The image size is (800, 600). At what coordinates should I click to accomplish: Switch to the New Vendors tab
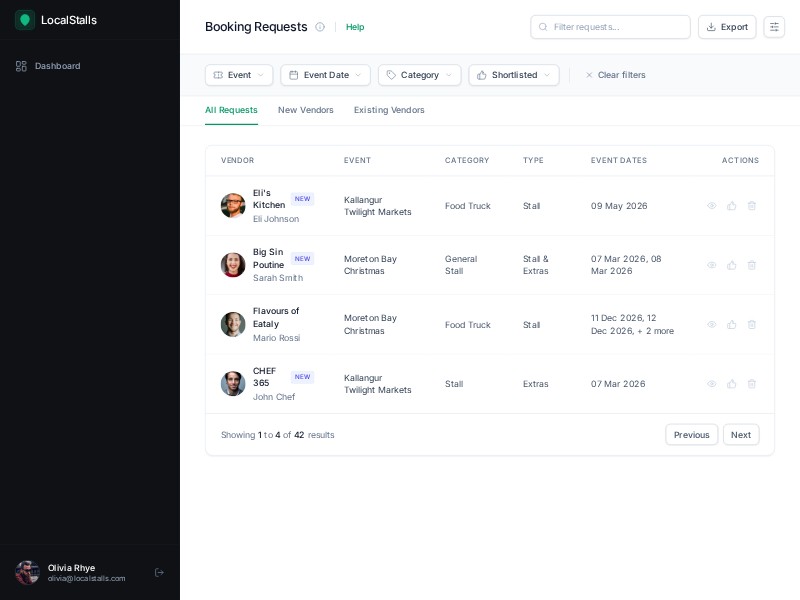305,110
